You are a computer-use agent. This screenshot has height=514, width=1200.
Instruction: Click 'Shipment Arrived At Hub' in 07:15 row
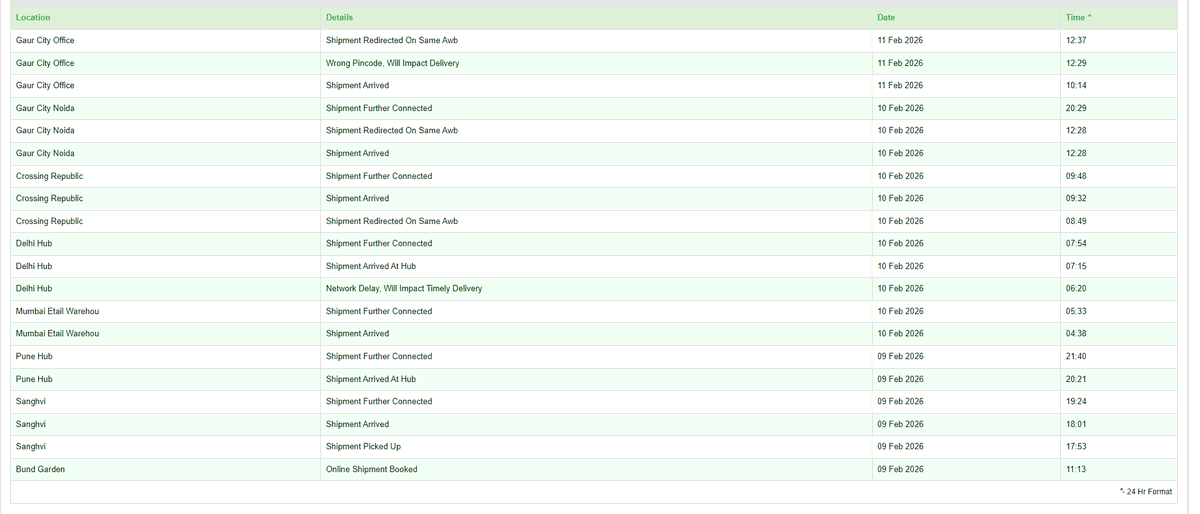click(x=371, y=266)
